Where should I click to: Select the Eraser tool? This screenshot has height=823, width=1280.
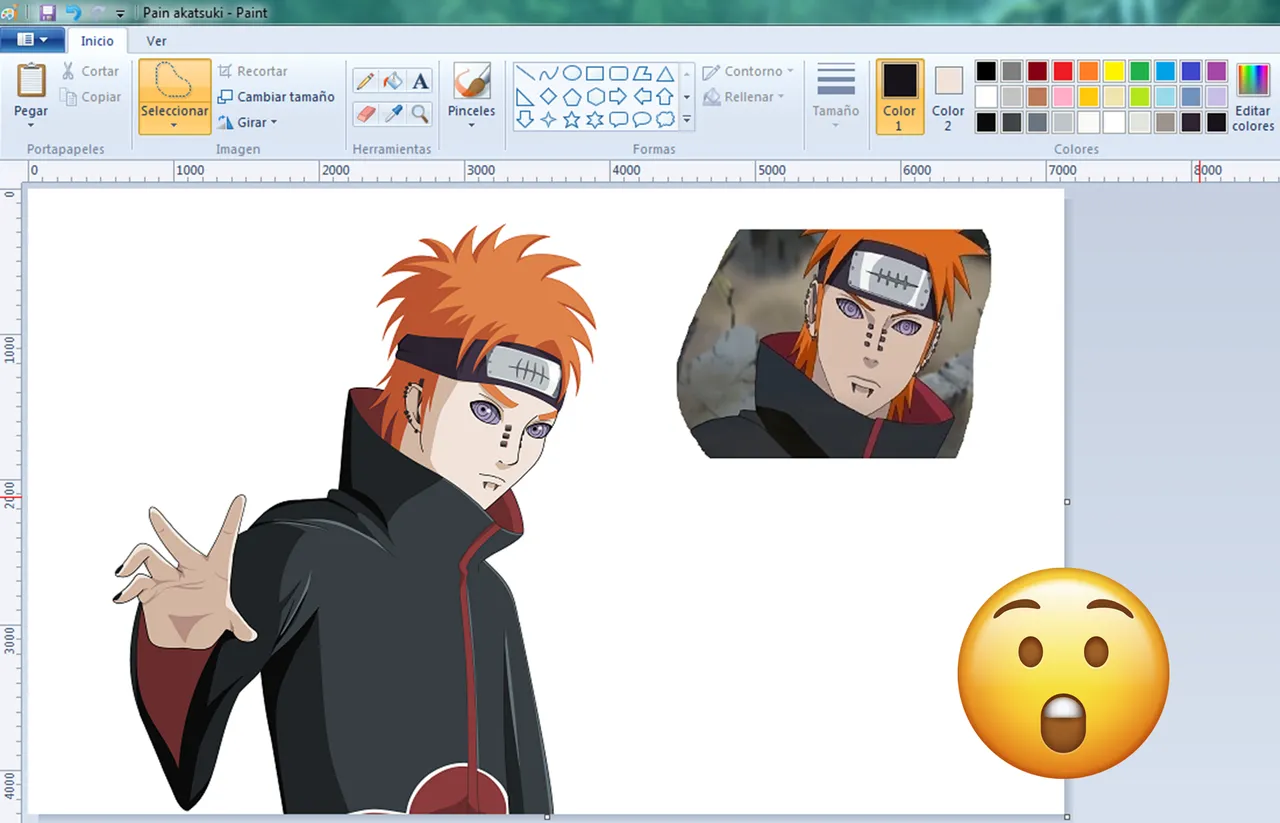coord(366,113)
